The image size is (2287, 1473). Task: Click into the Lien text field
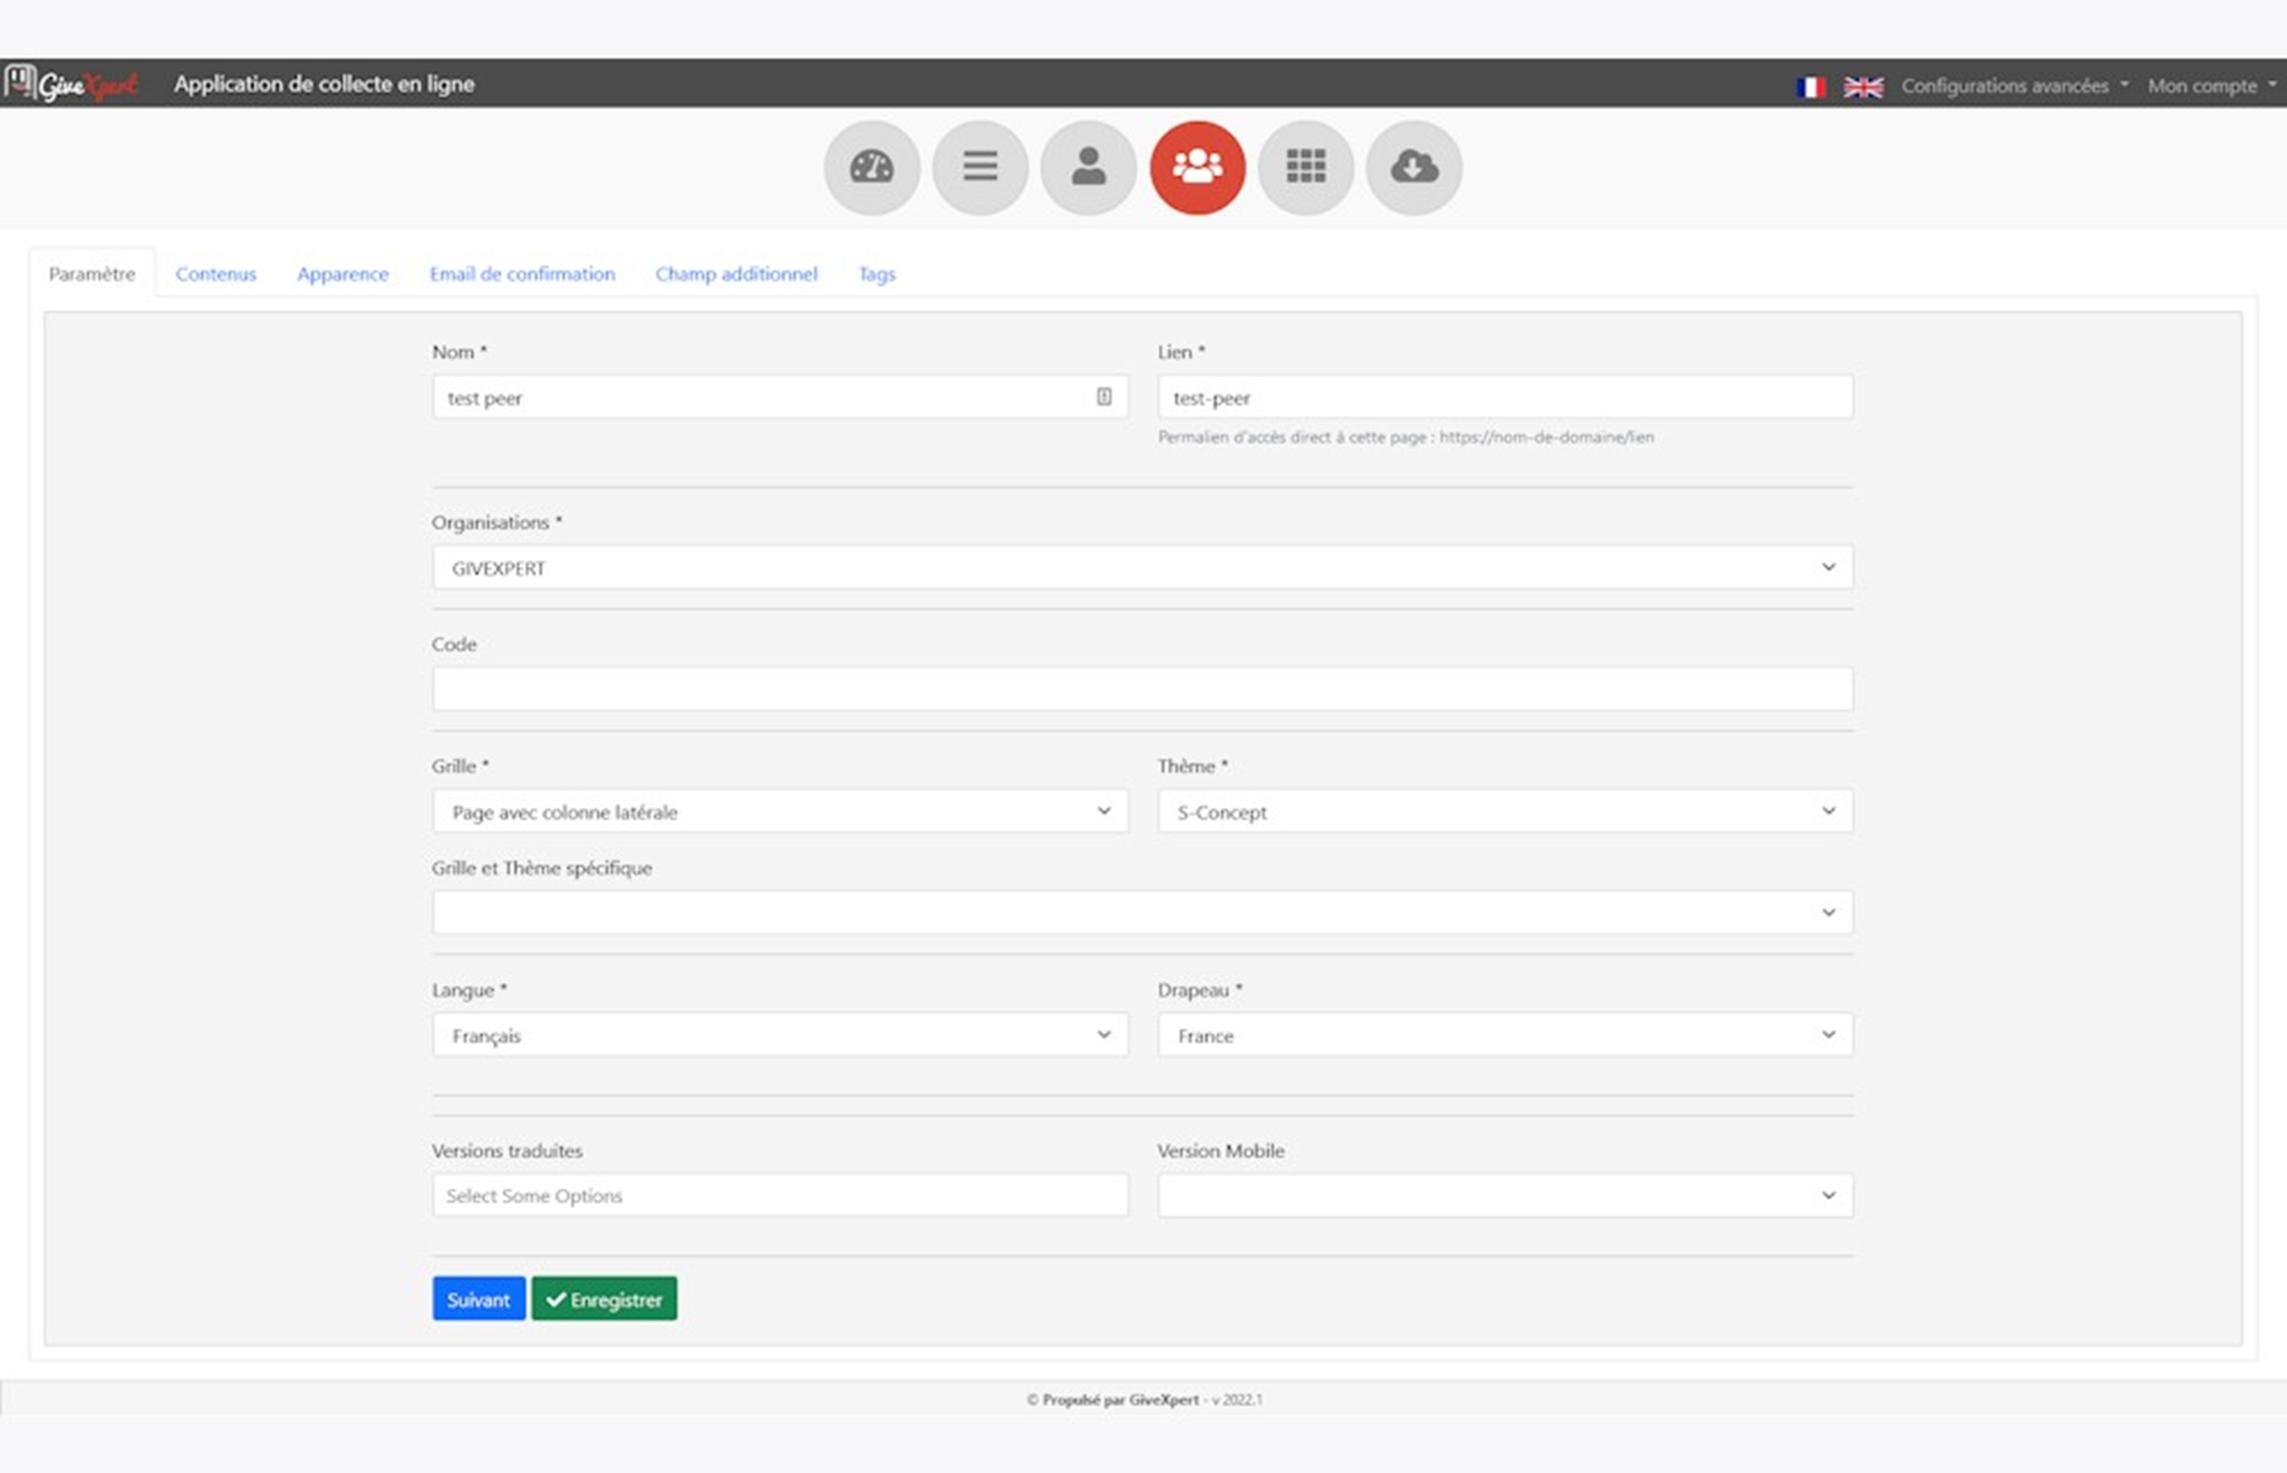coord(1505,397)
